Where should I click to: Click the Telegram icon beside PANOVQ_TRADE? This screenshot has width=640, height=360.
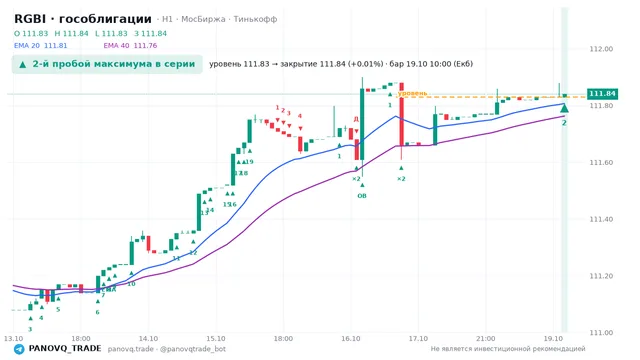[19, 349]
